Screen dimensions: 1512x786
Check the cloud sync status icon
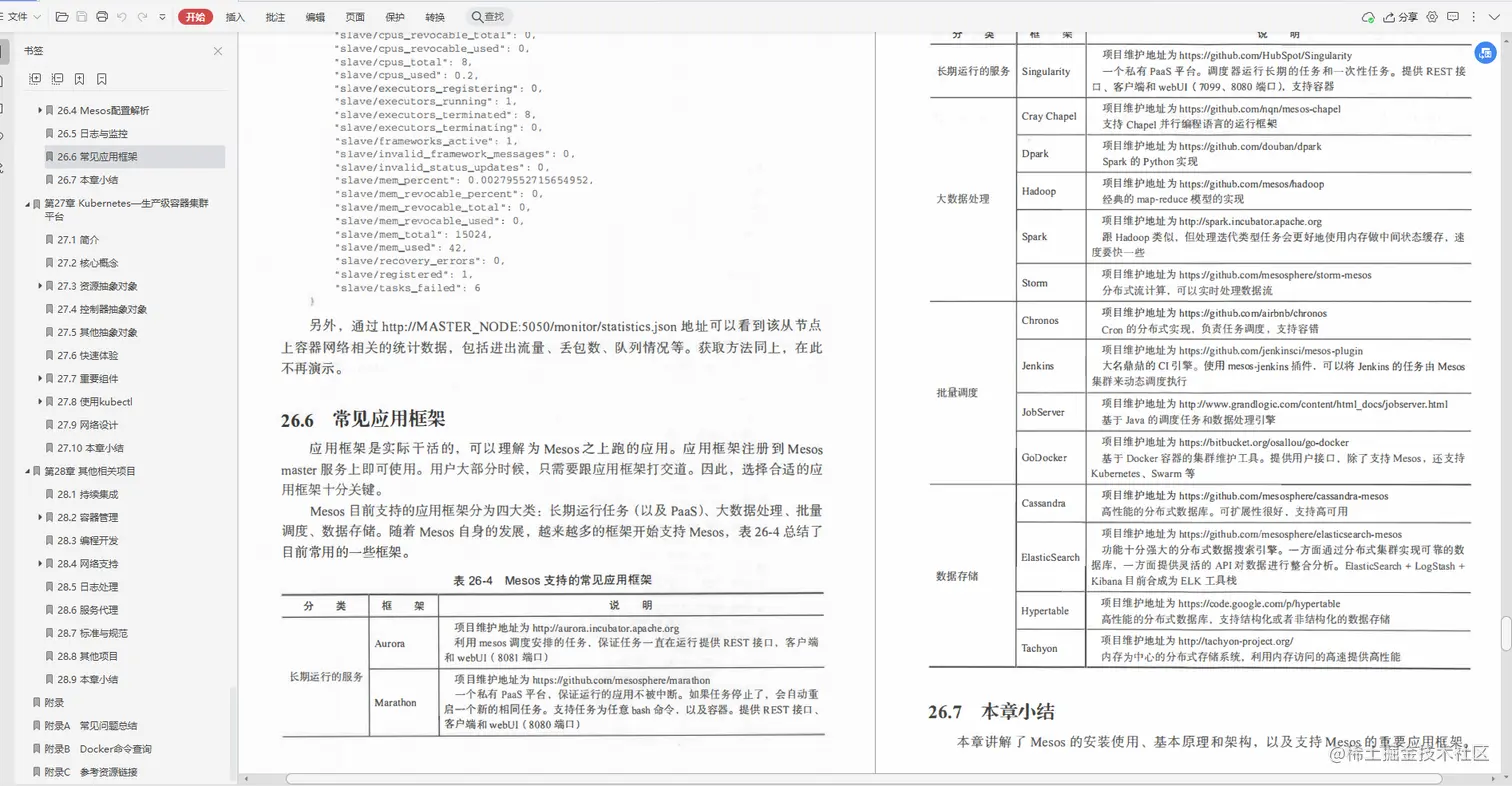[x=1369, y=16]
